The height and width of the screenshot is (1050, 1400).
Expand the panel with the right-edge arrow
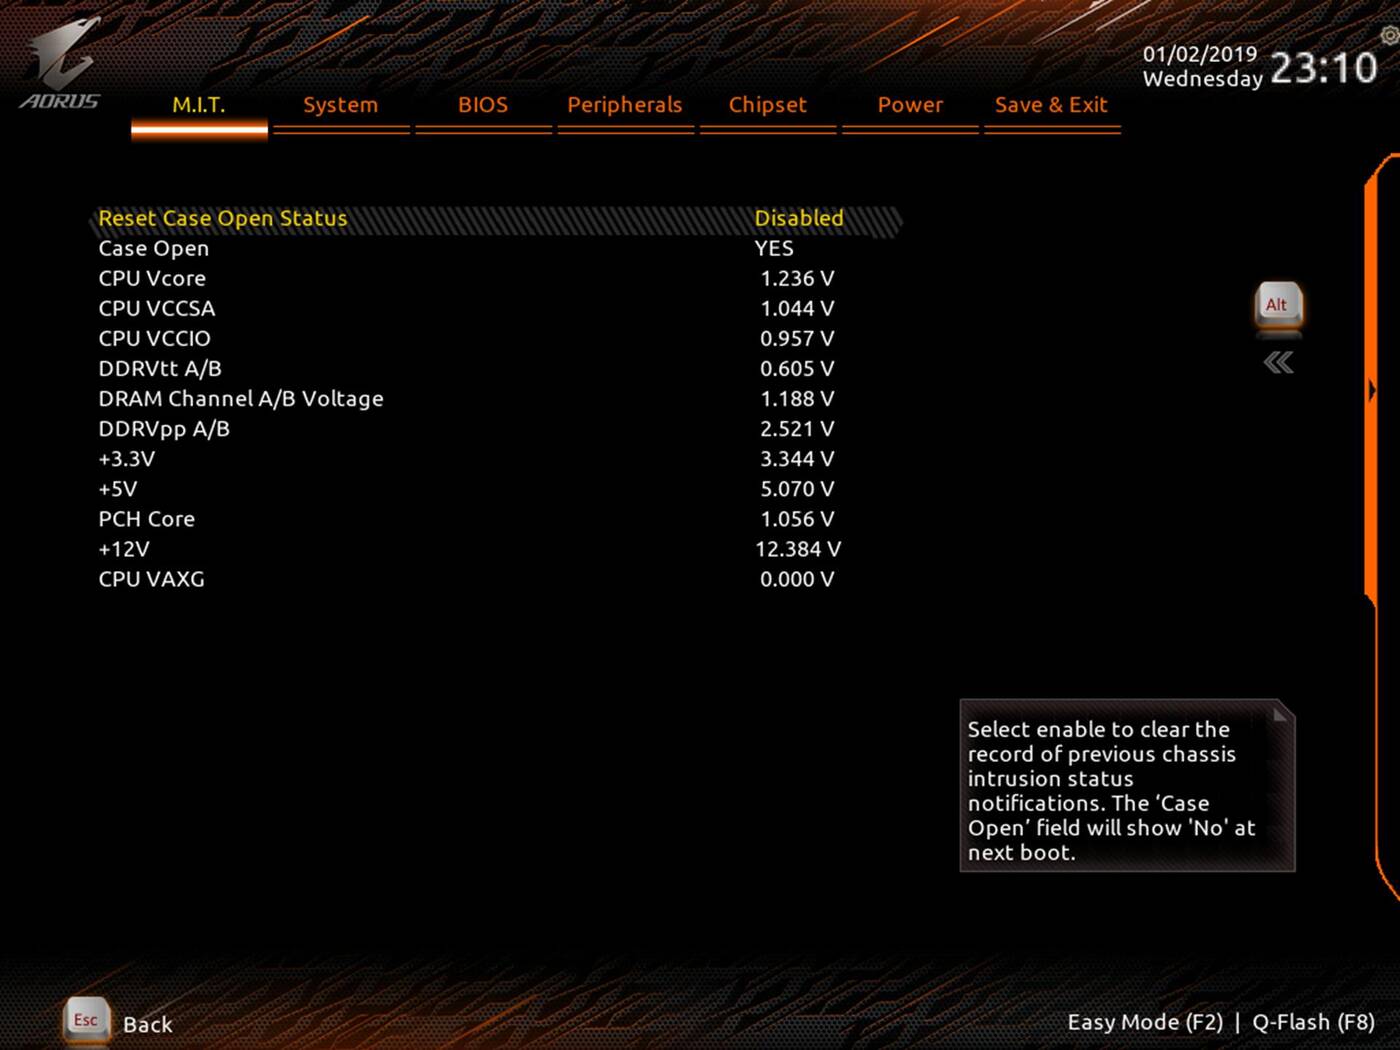click(1372, 390)
